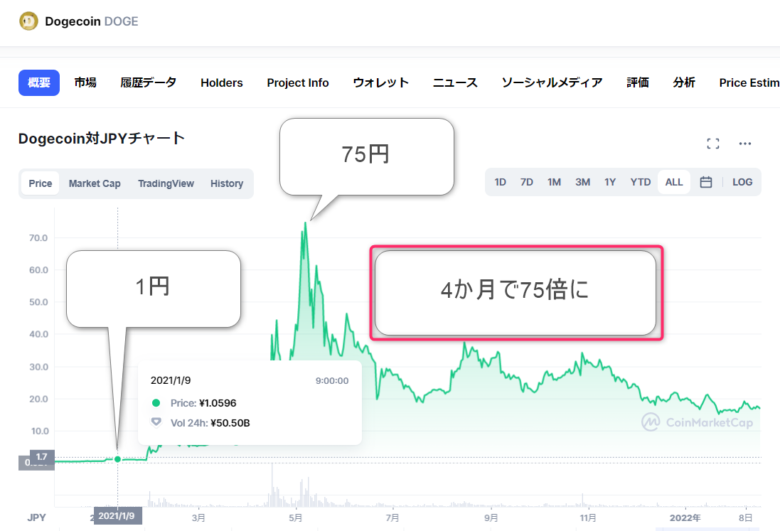Open the 評価 tab
This screenshot has height=531, width=780.
coord(637,83)
